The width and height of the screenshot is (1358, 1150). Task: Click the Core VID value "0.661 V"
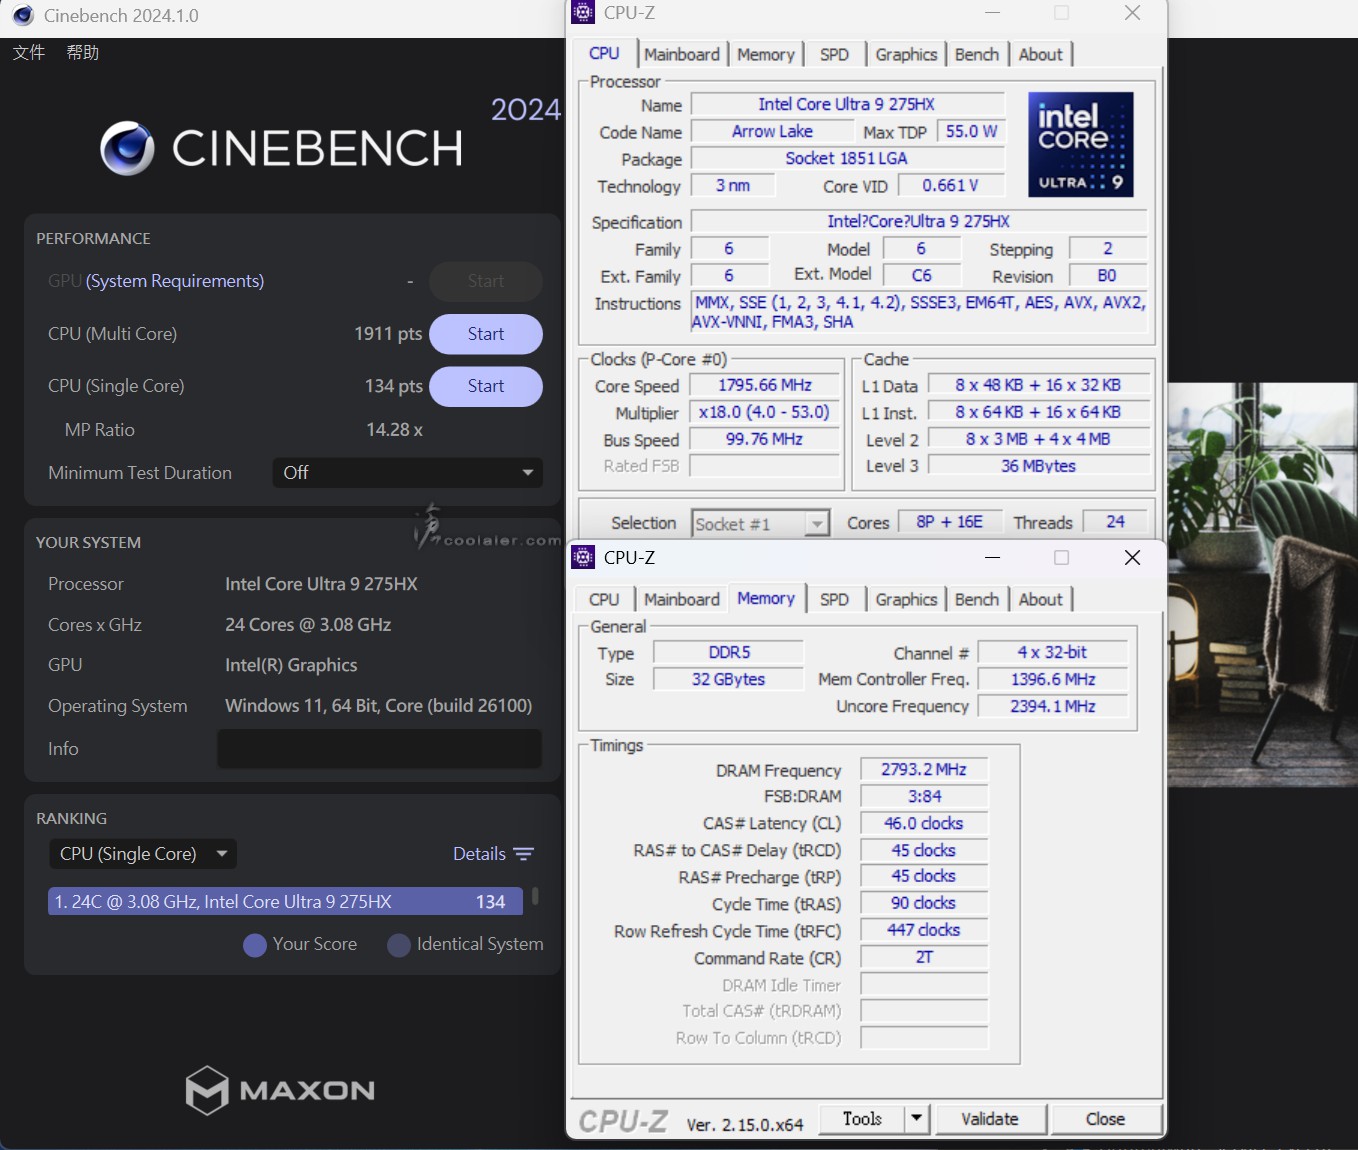pos(950,185)
